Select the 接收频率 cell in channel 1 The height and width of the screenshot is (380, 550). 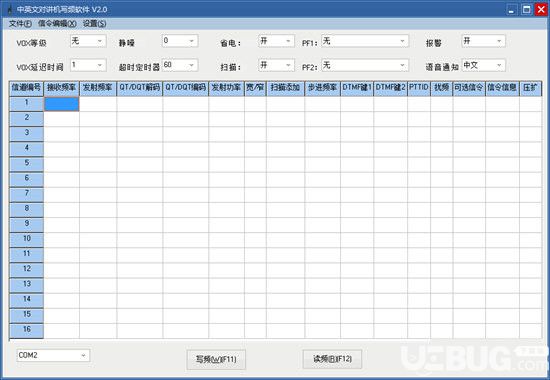pos(61,104)
